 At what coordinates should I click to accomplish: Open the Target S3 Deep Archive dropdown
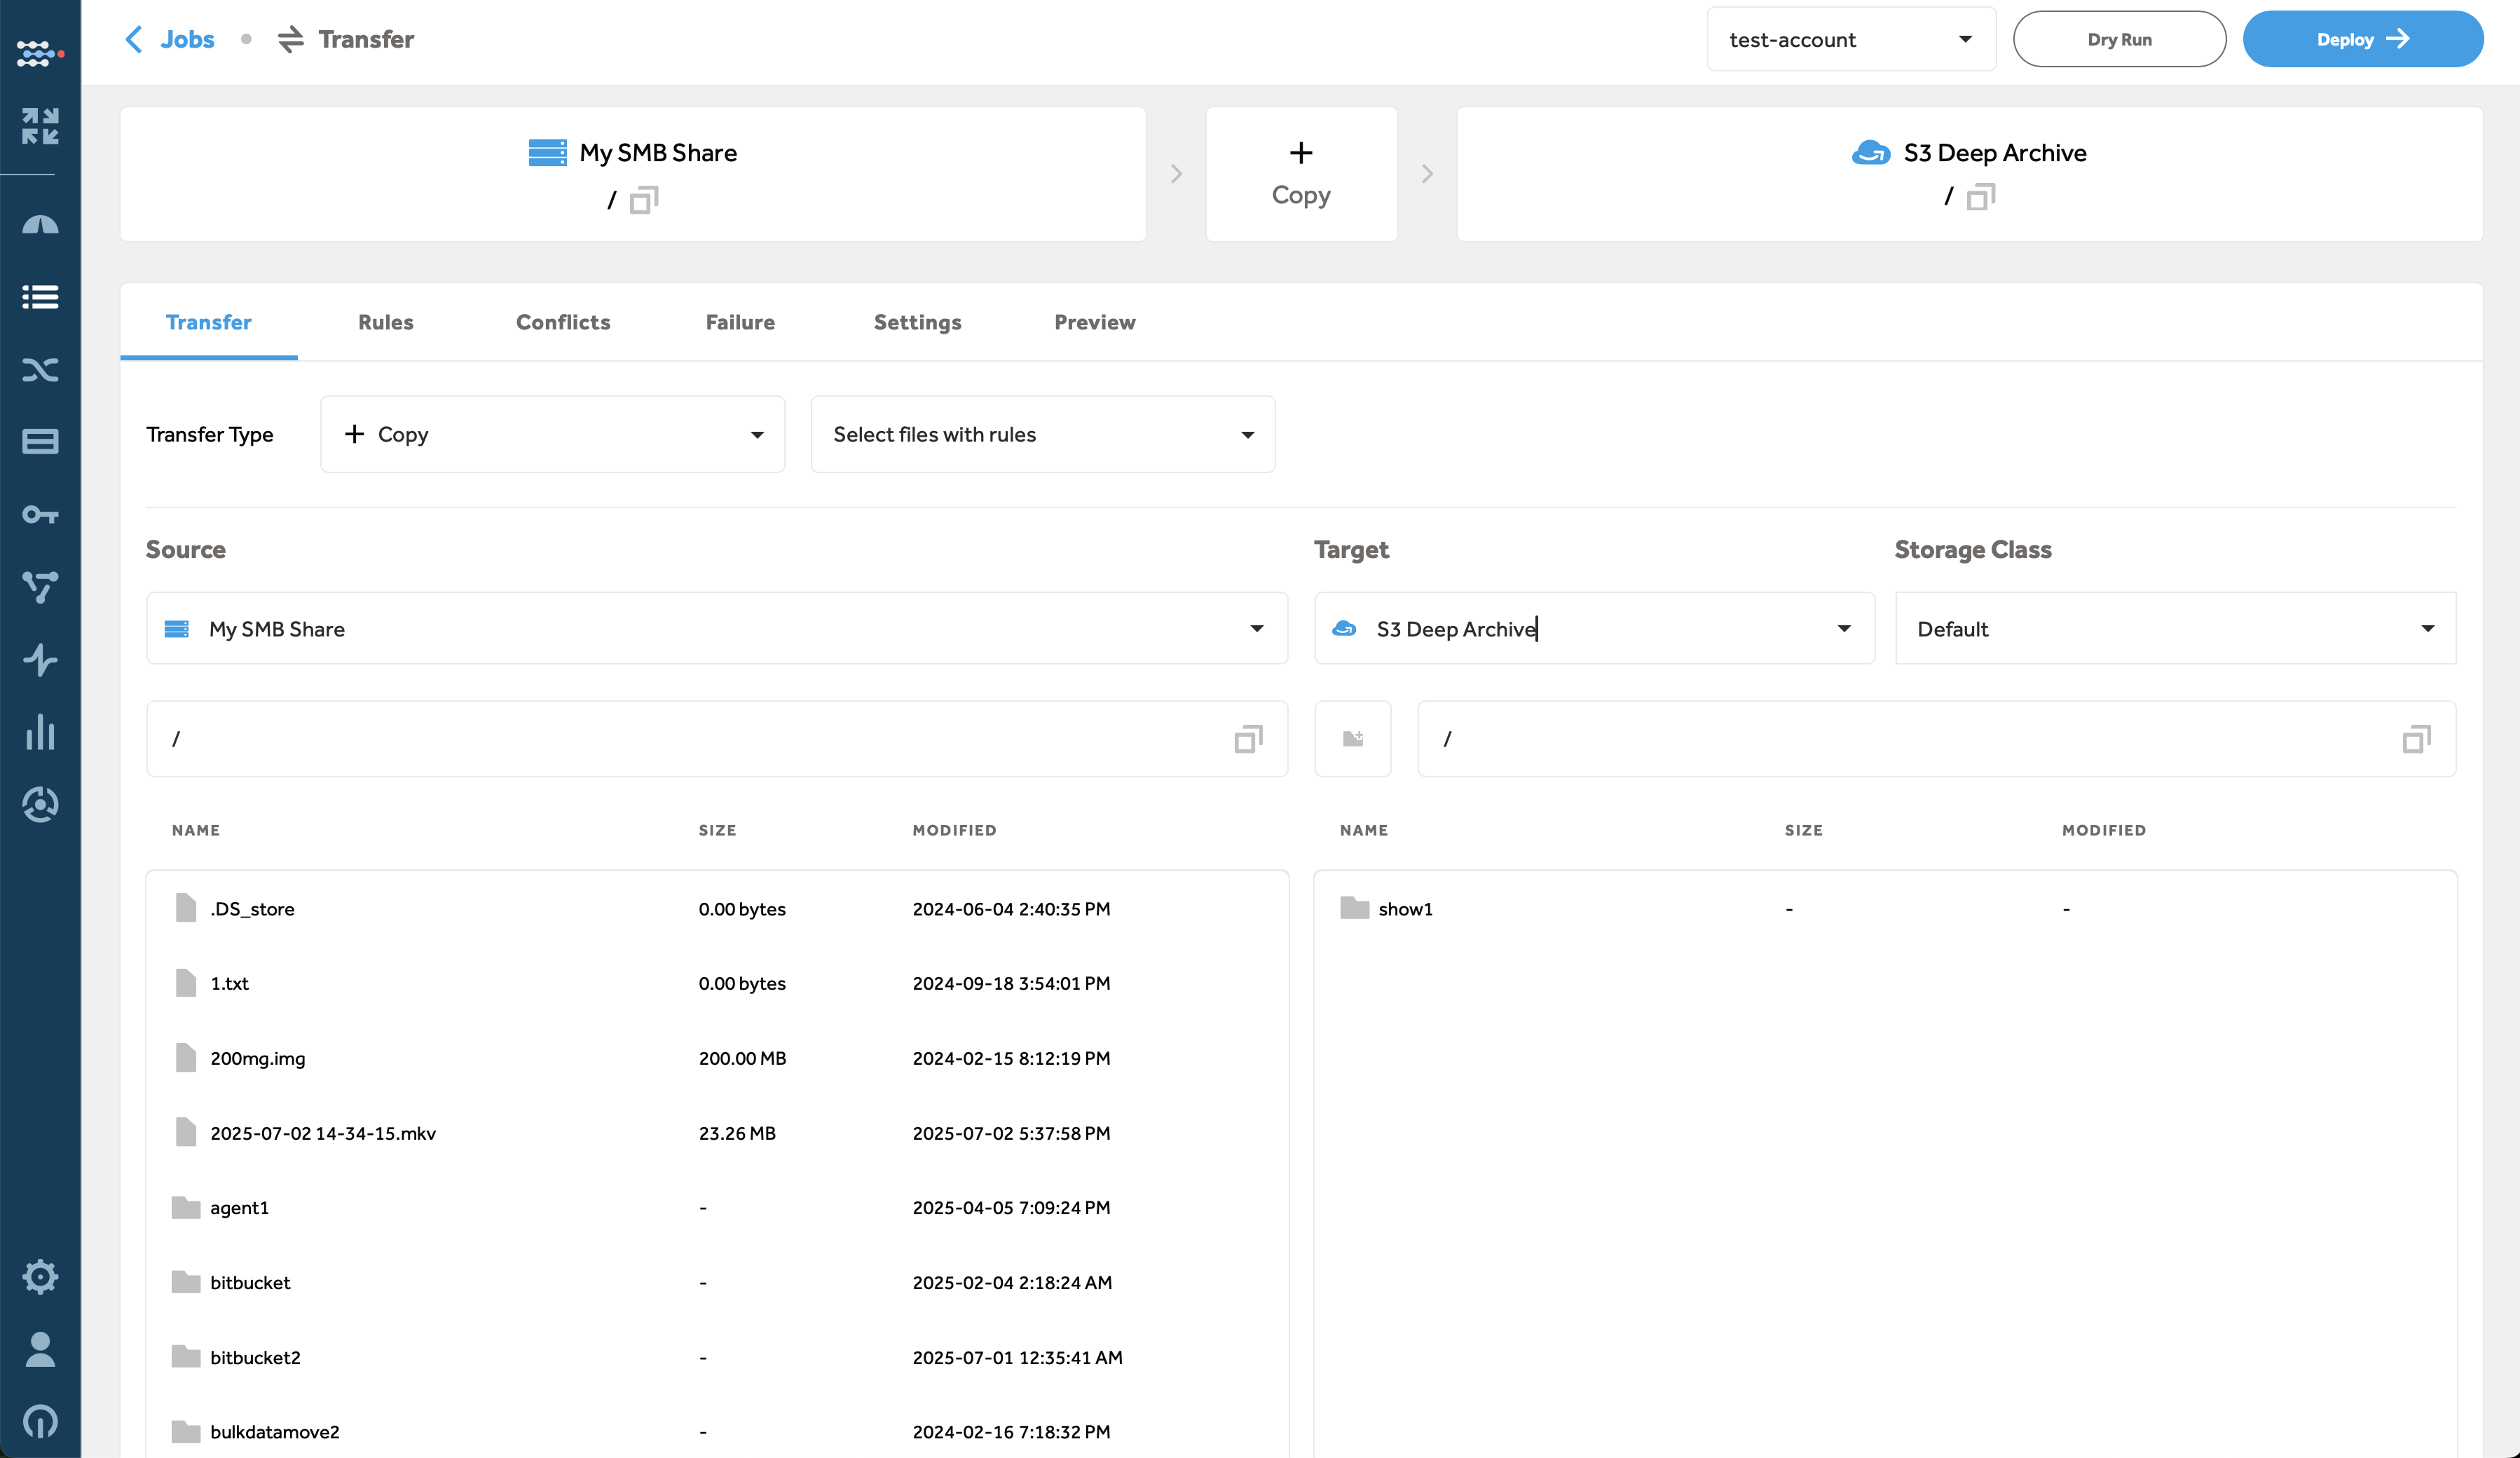(1594, 628)
